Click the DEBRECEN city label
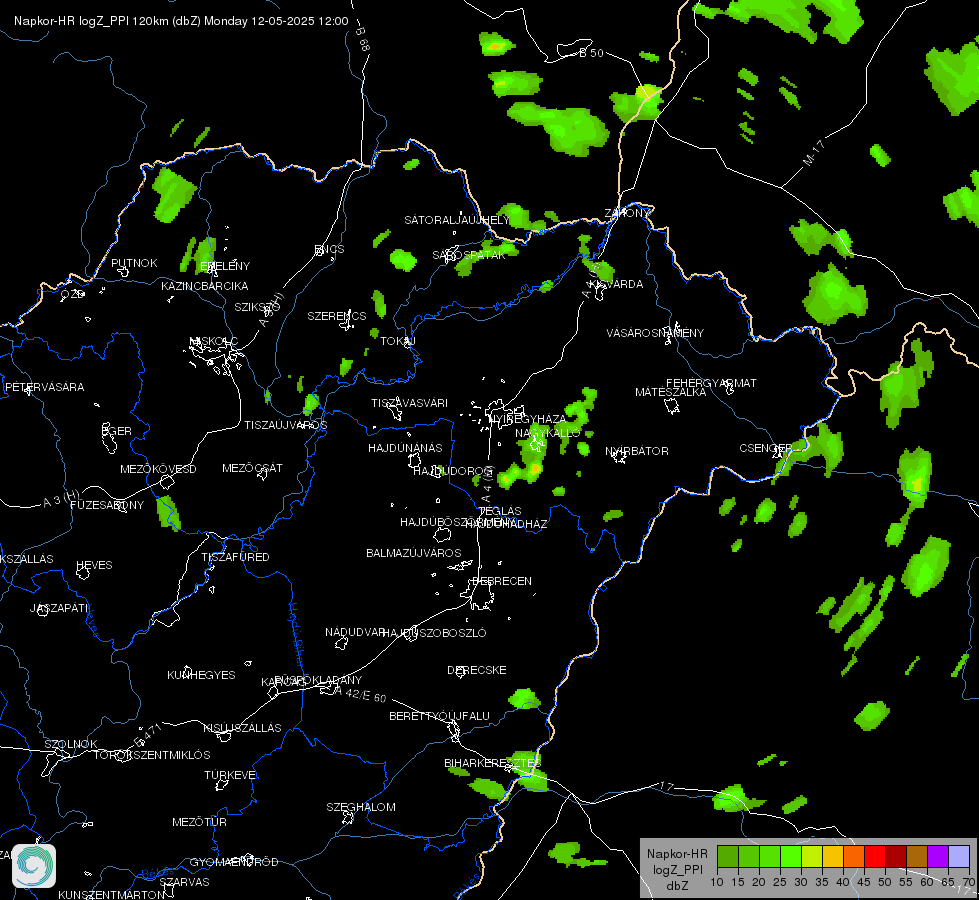The width and height of the screenshot is (979, 900). tap(502, 581)
